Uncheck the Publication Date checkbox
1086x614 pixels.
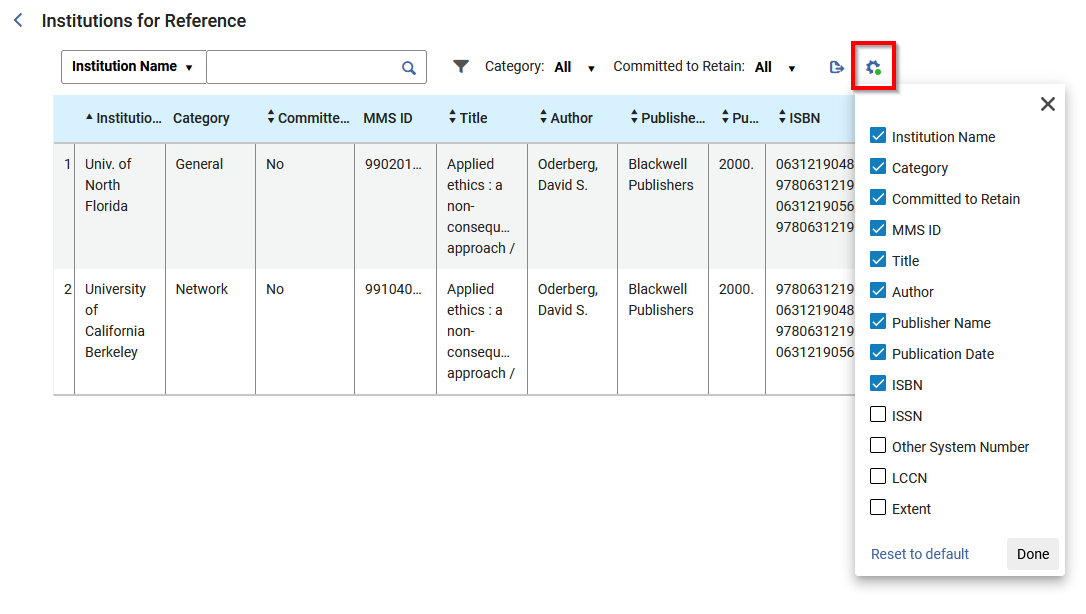(x=878, y=353)
